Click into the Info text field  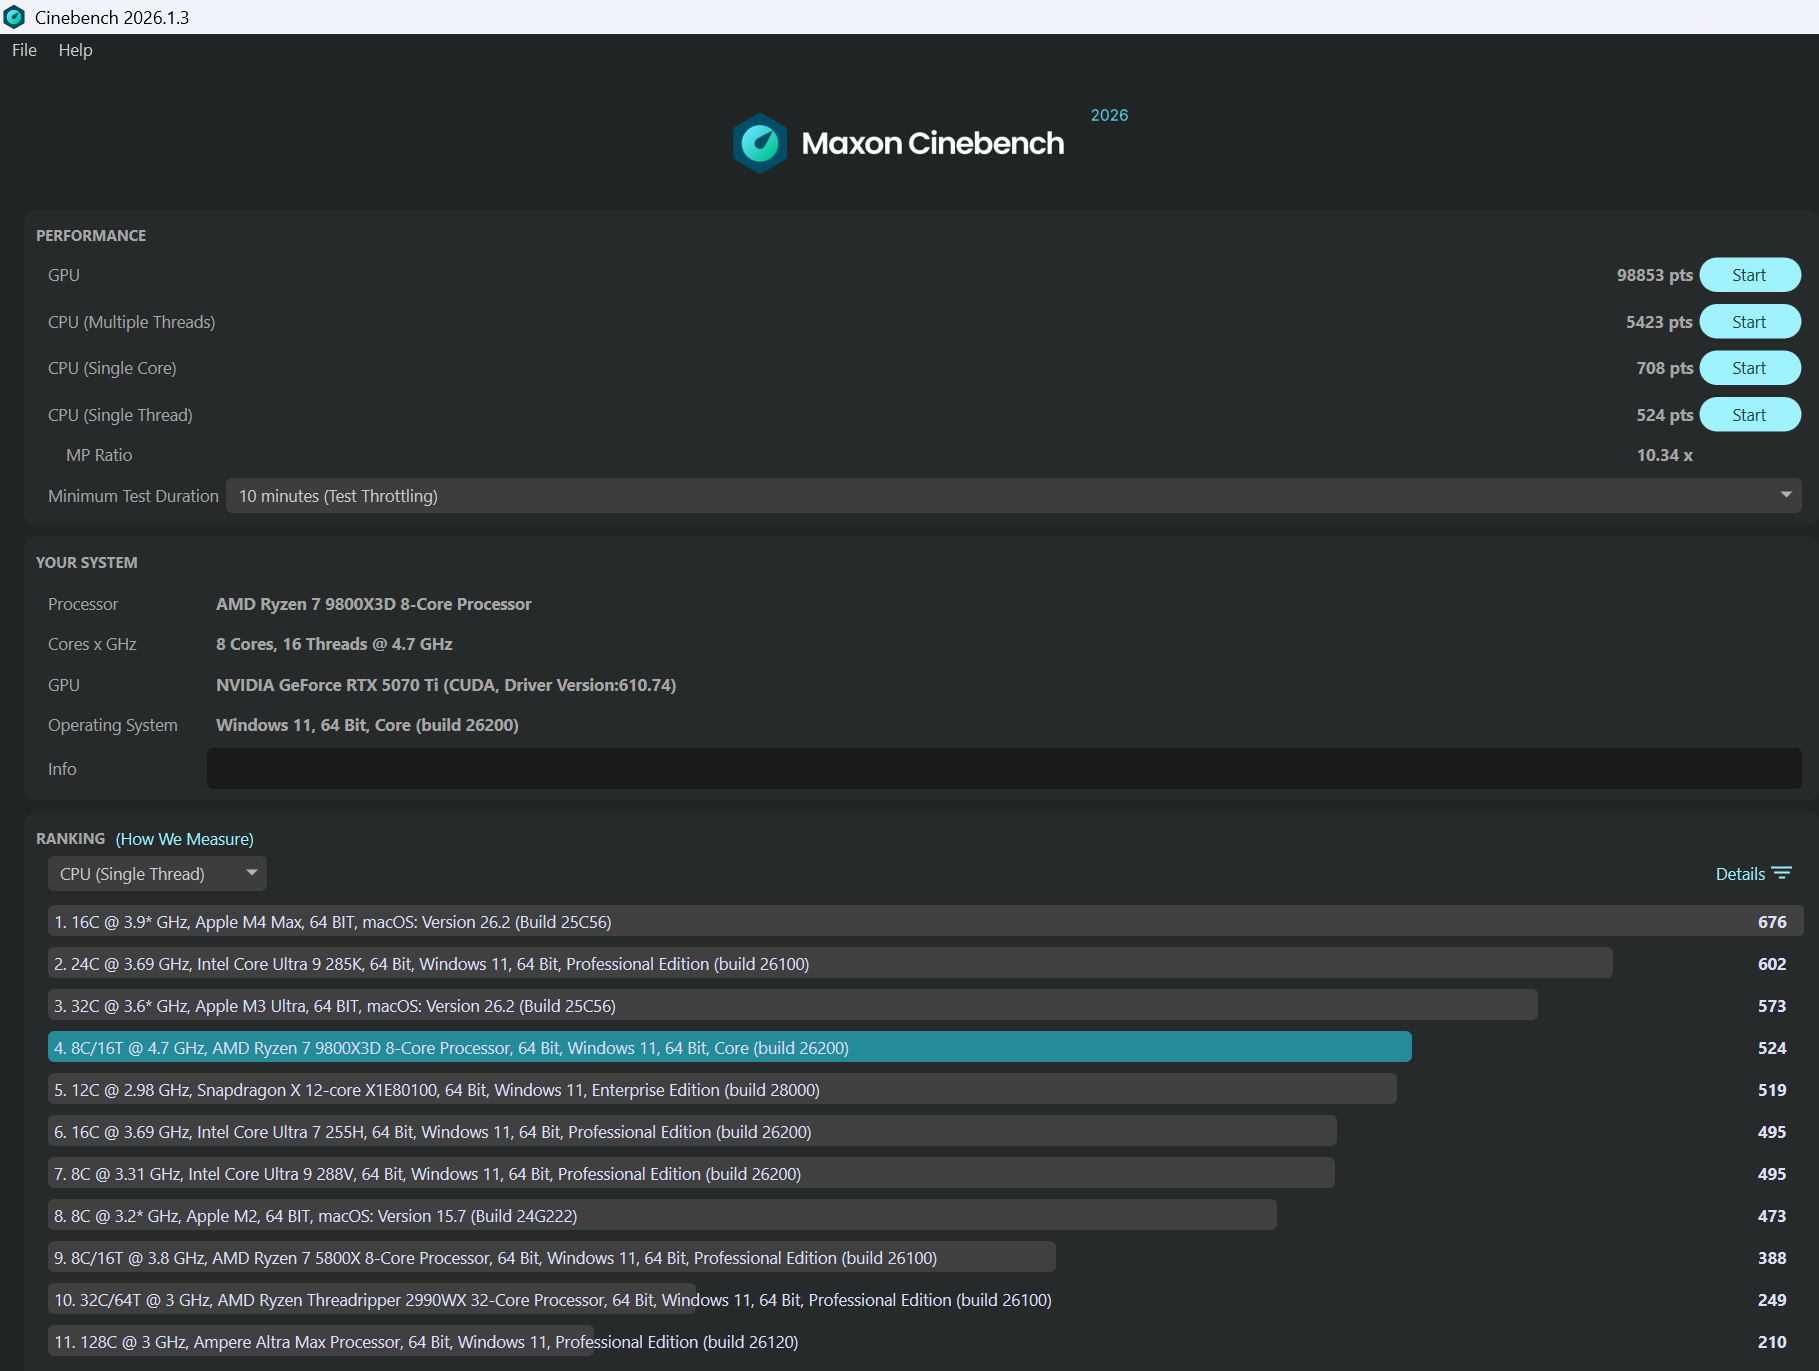click(1004, 769)
